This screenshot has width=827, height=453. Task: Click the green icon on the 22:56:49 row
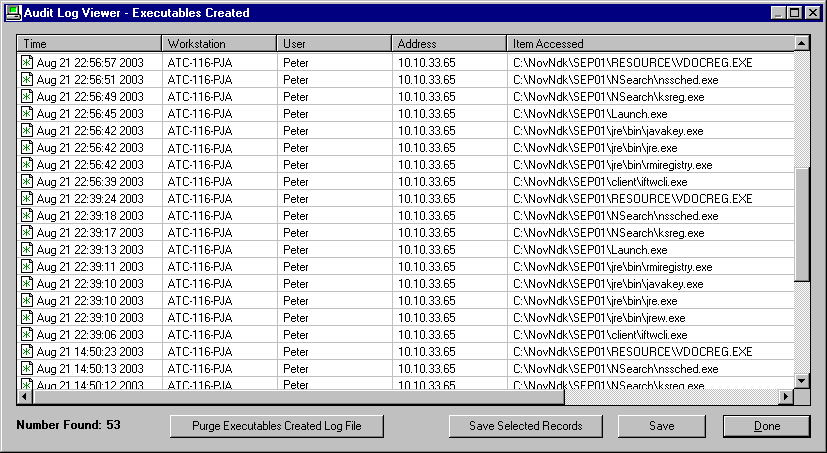point(26,97)
